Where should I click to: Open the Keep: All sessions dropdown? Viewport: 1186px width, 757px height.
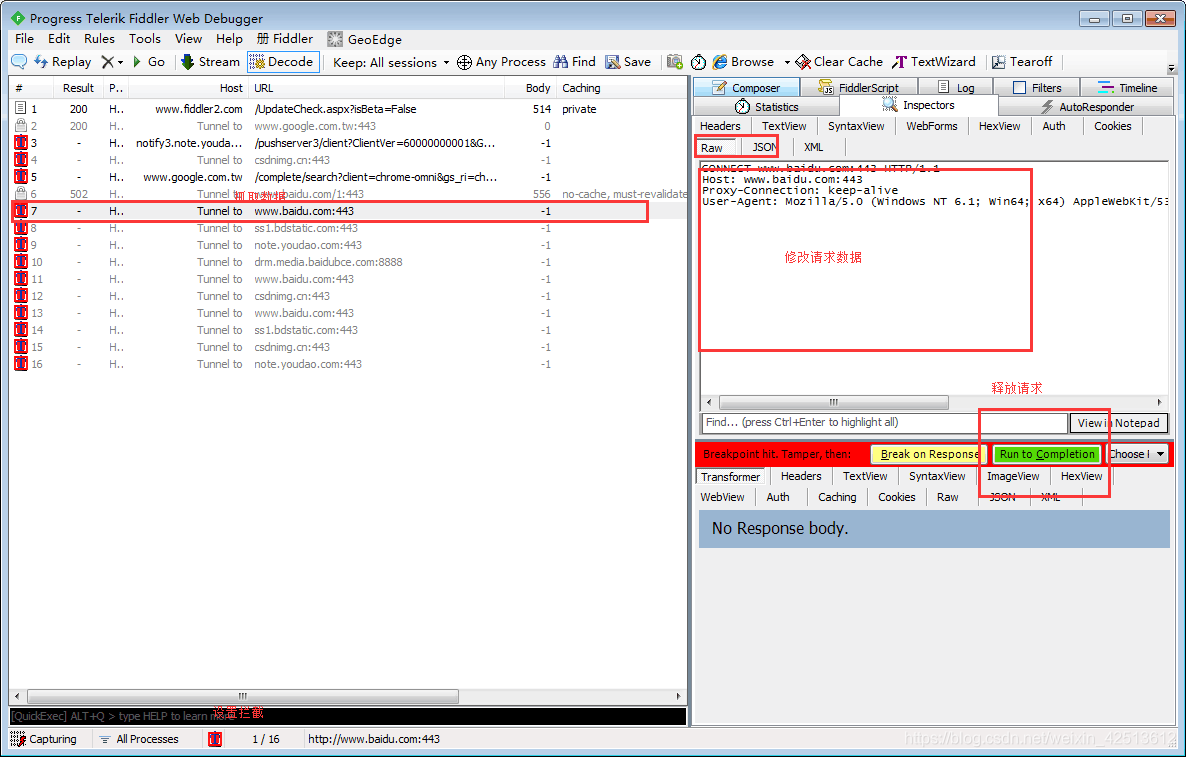pos(391,63)
